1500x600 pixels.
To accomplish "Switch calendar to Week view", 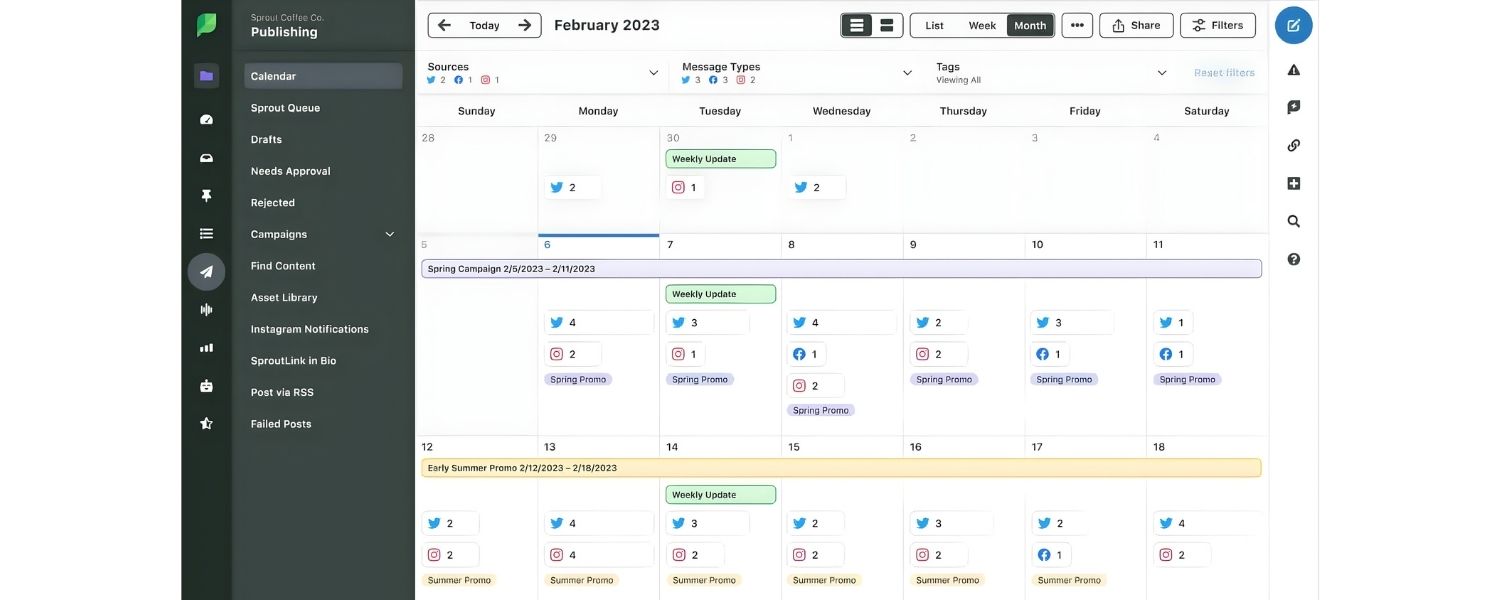I will 982,25.
